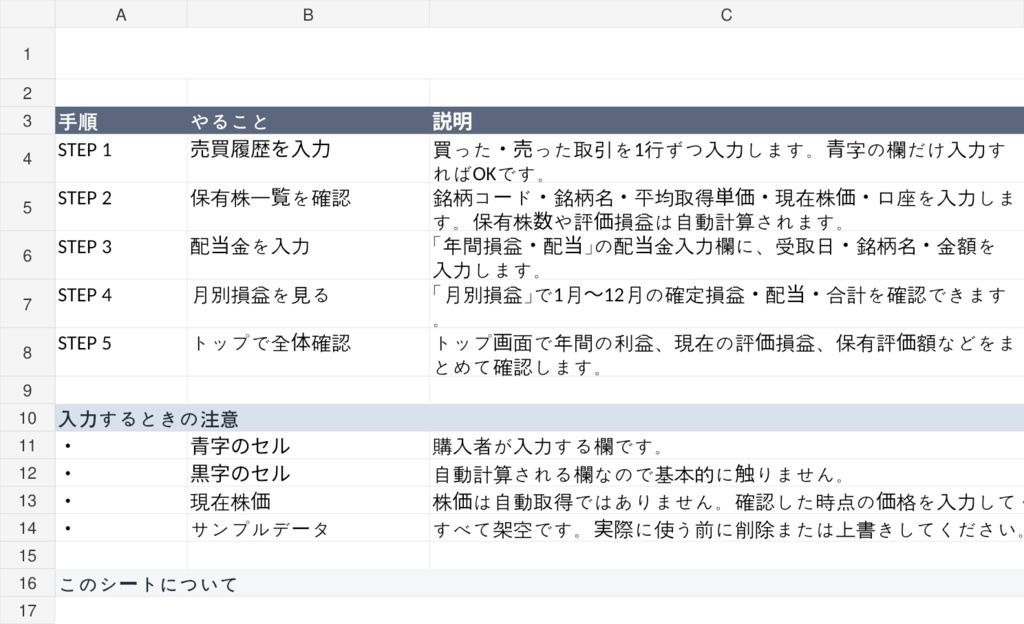Select row 15 header
Image resolution: width=1024 pixels, height=624 pixels.
pyautogui.click(x=27, y=555)
